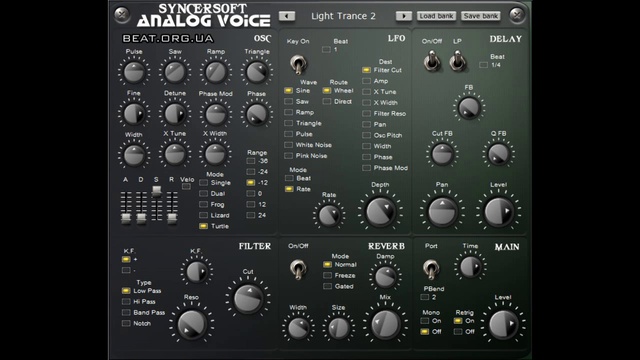Click the Reverb Size knob

[x=338, y=328]
